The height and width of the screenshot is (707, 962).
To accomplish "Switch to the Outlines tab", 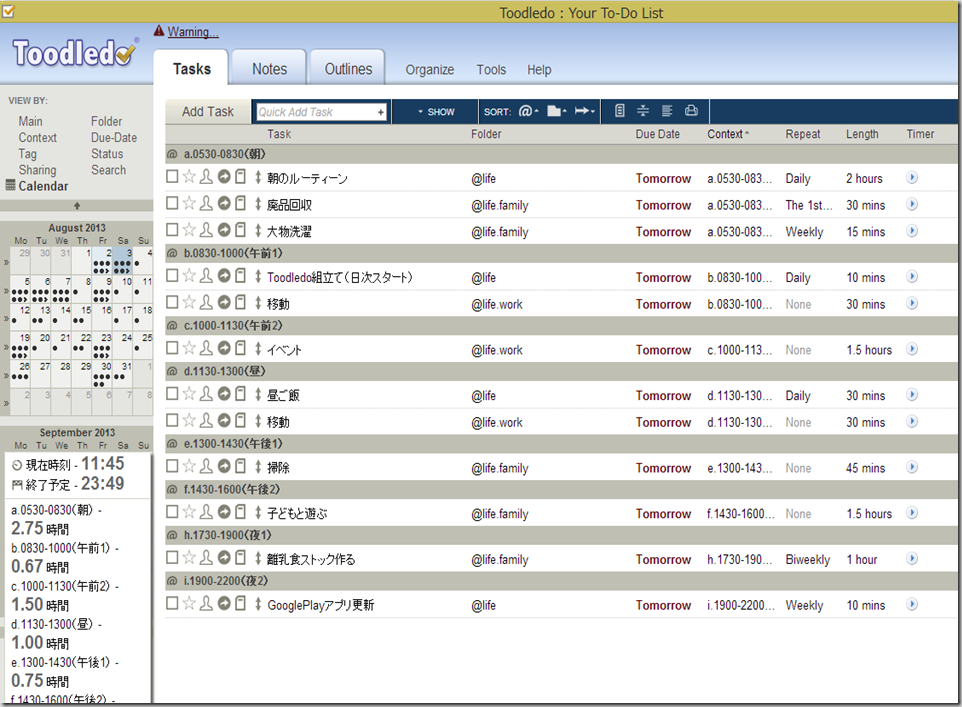I will [348, 68].
